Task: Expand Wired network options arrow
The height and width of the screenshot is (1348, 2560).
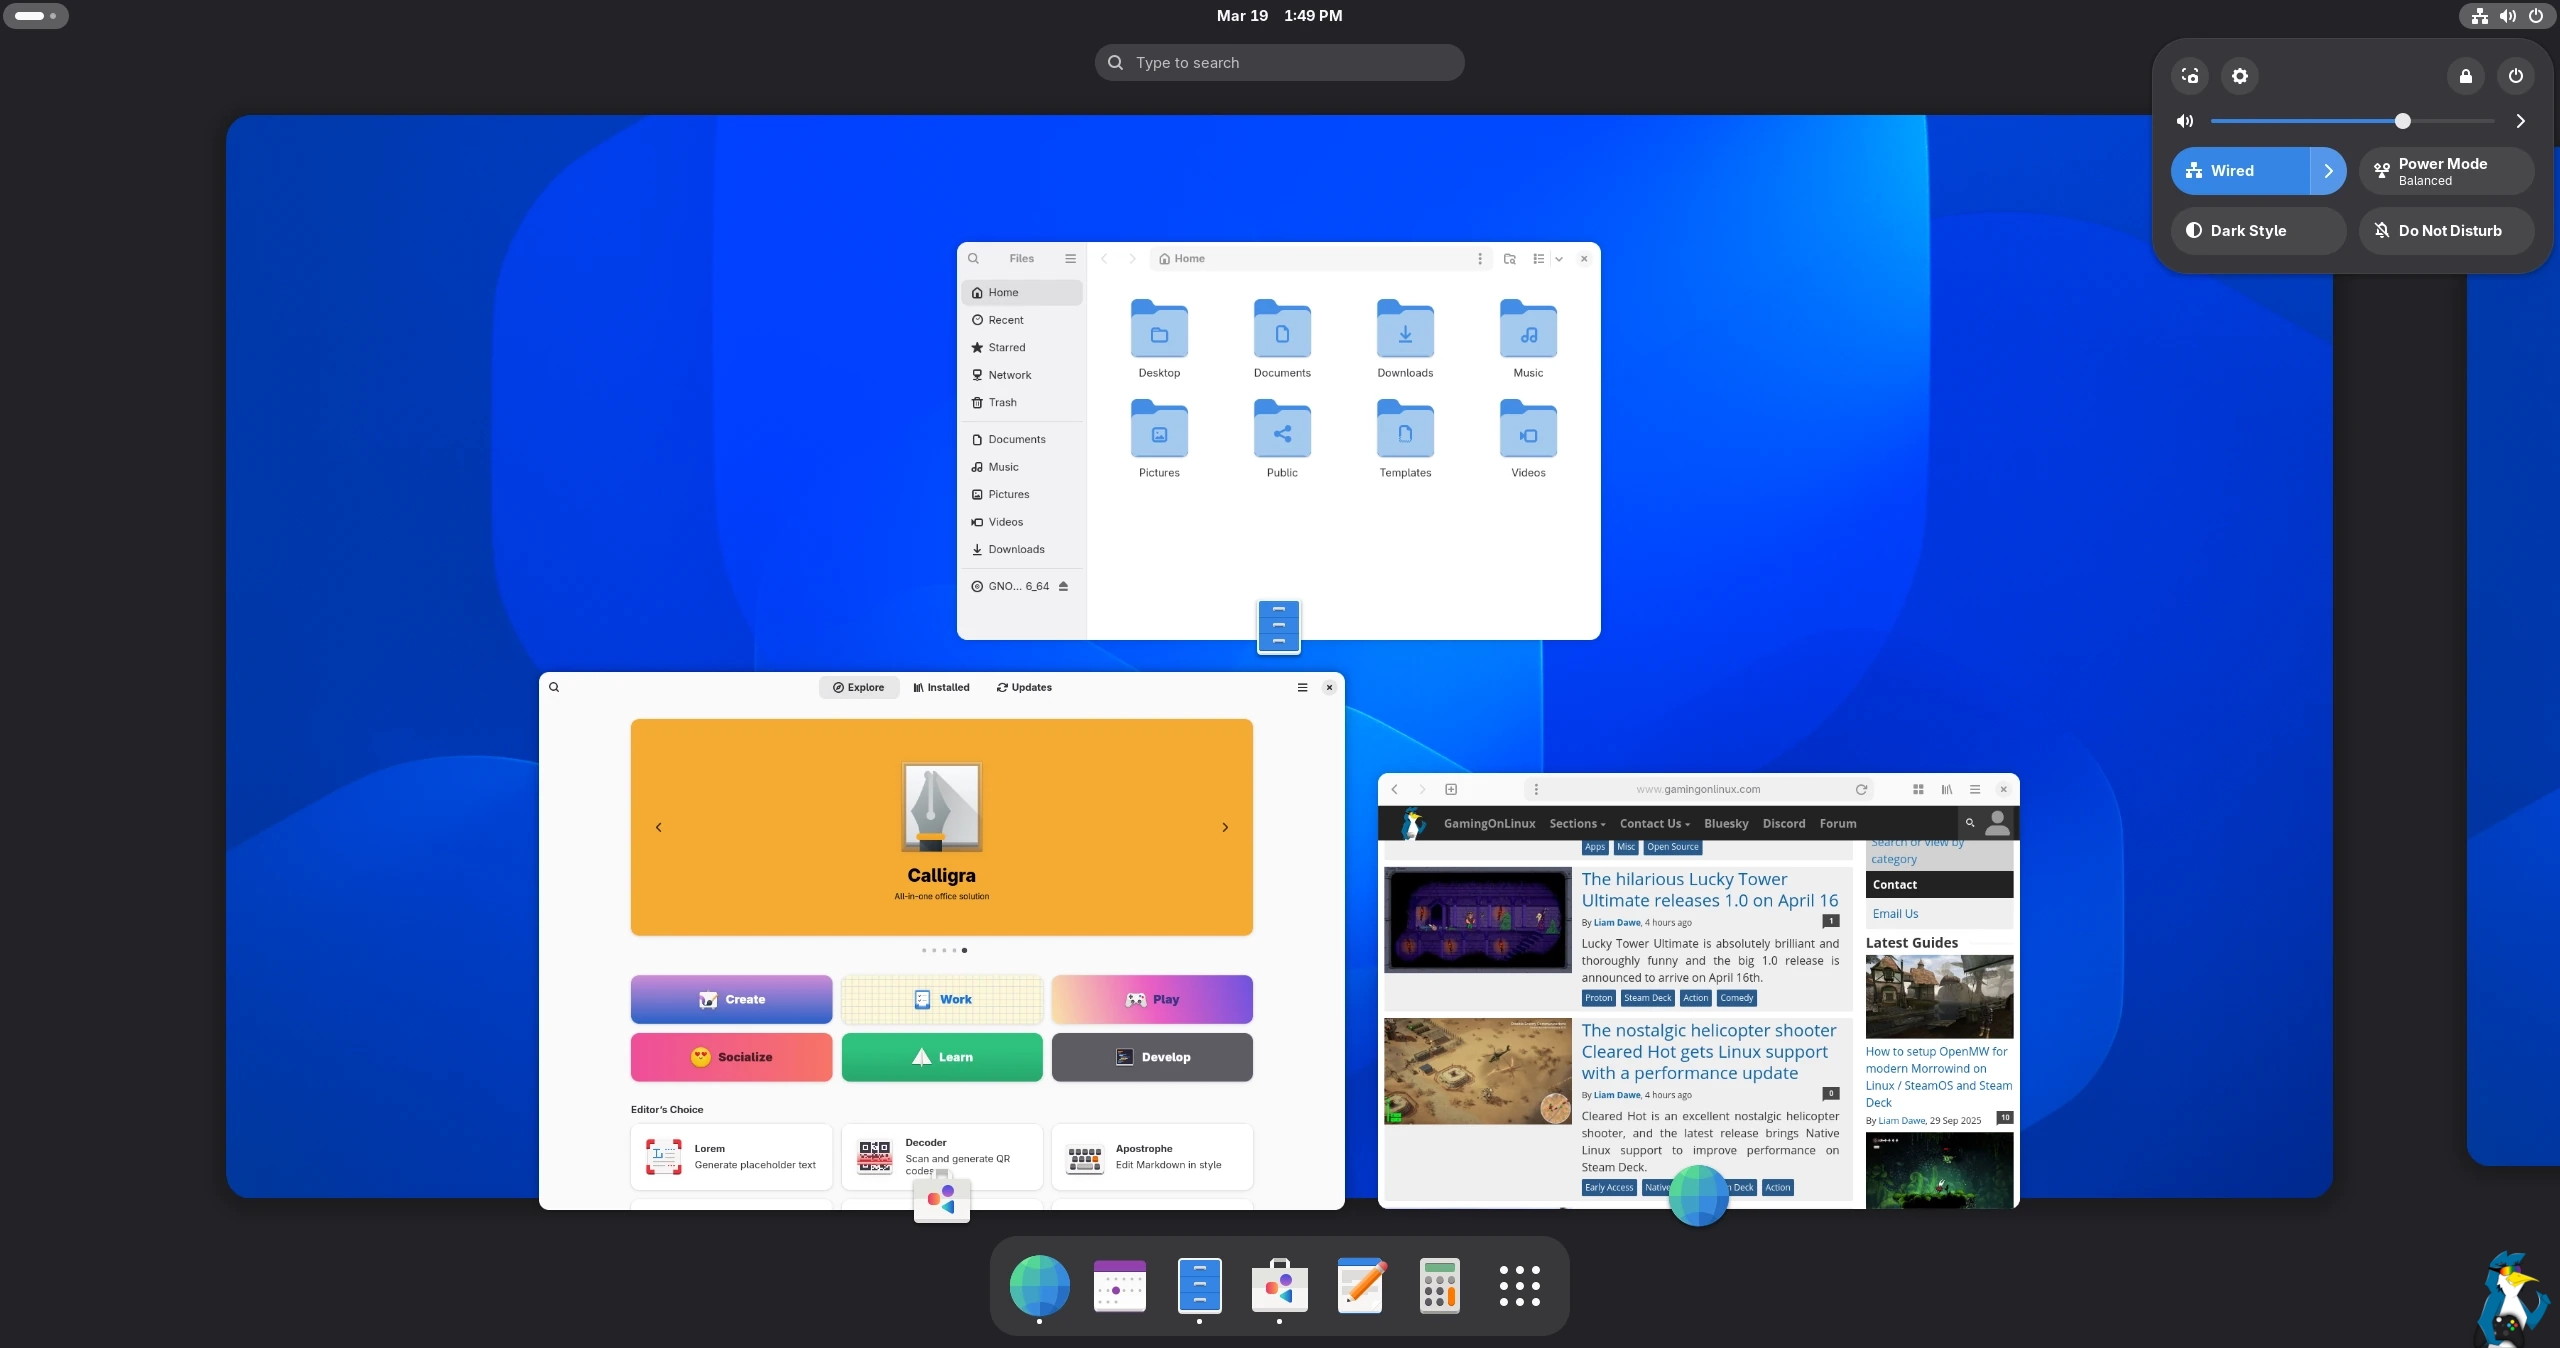Action: [x=2328, y=171]
